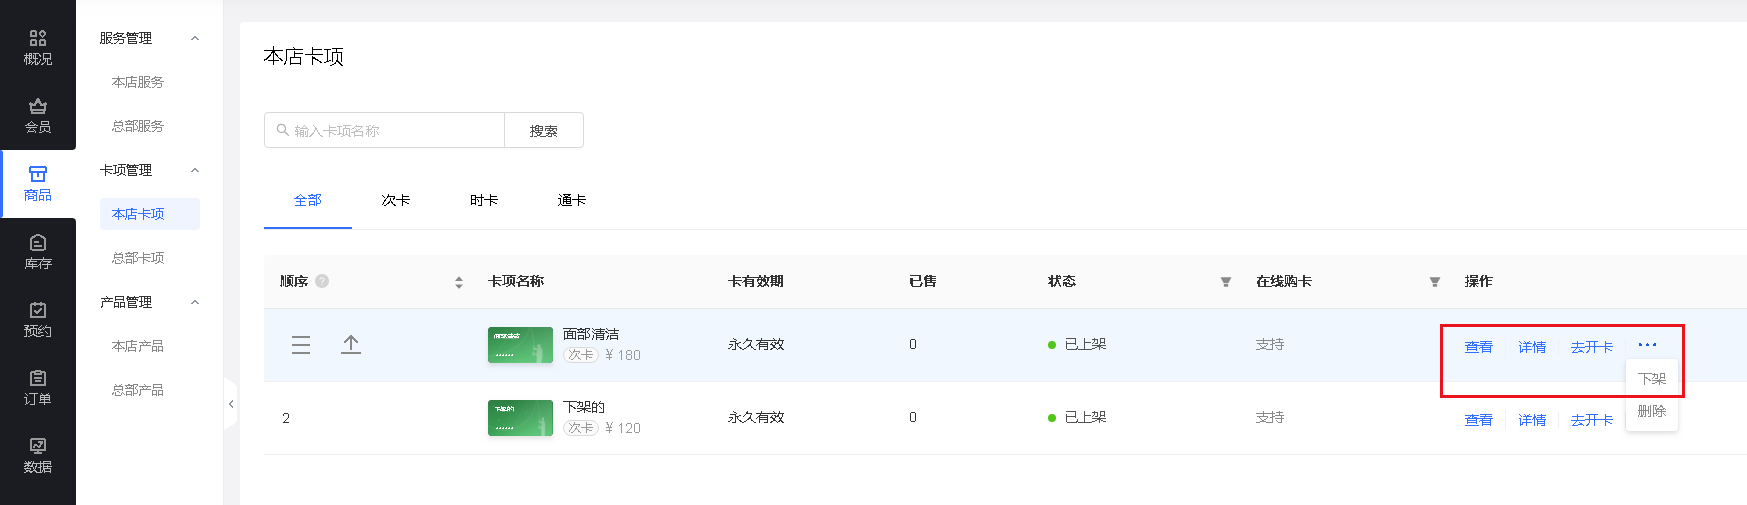Viewport: 1747px width, 505px height.
Task: Open the three-dot more actions menu
Action: [1647, 345]
